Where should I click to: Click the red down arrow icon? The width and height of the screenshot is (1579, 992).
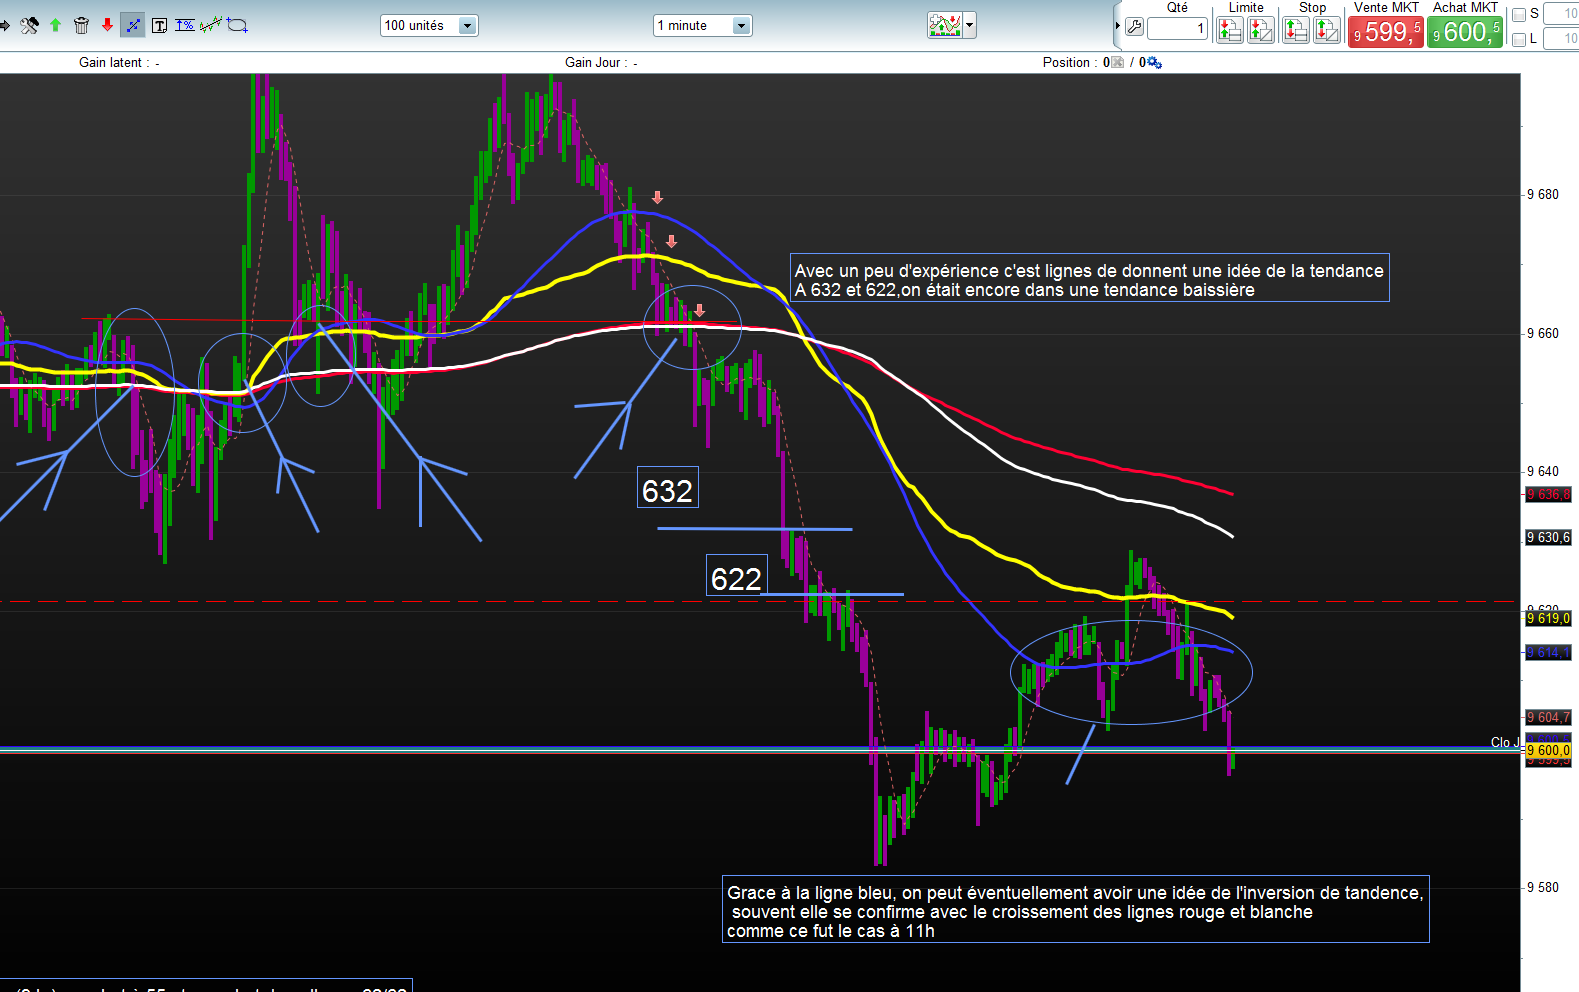coord(107,25)
